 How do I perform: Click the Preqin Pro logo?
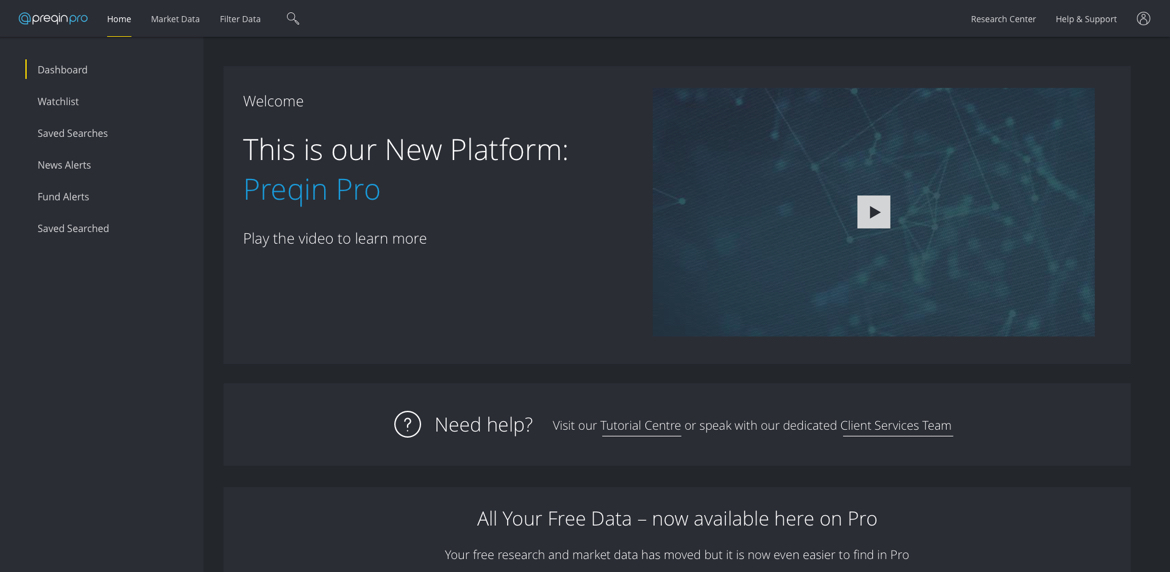[53, 18]
